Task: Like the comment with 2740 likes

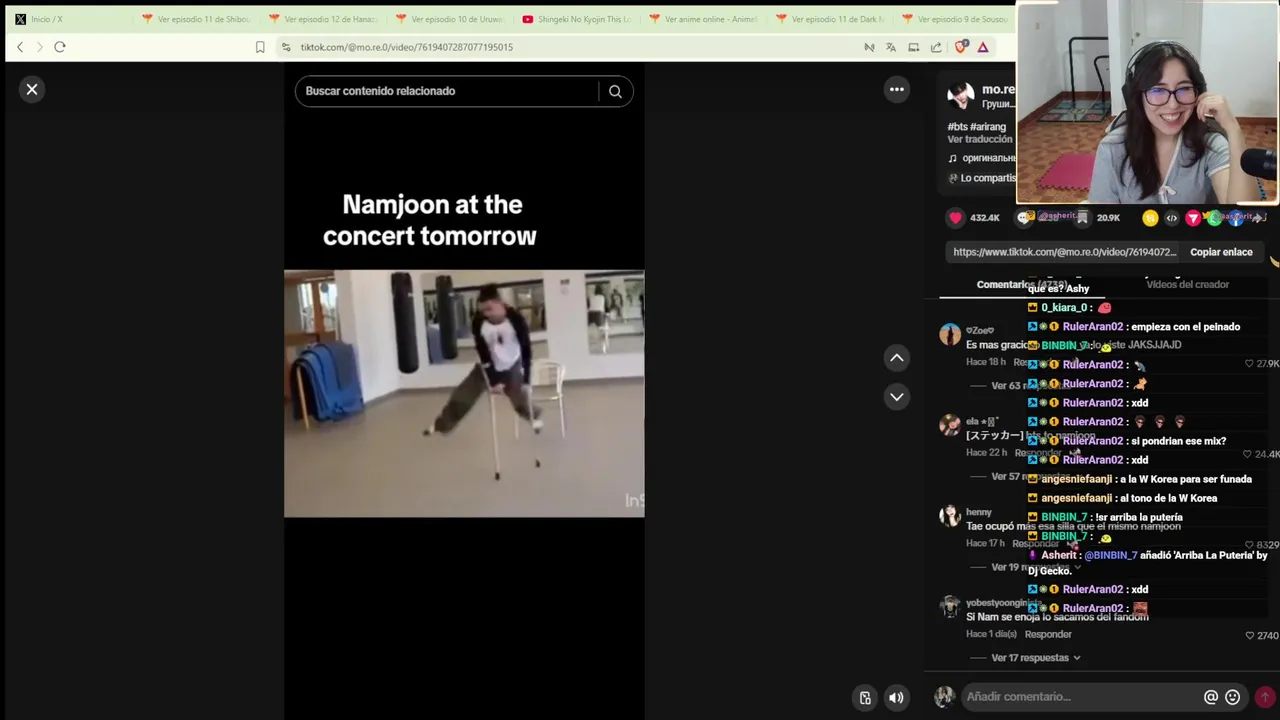Action: pos(1250,636)
